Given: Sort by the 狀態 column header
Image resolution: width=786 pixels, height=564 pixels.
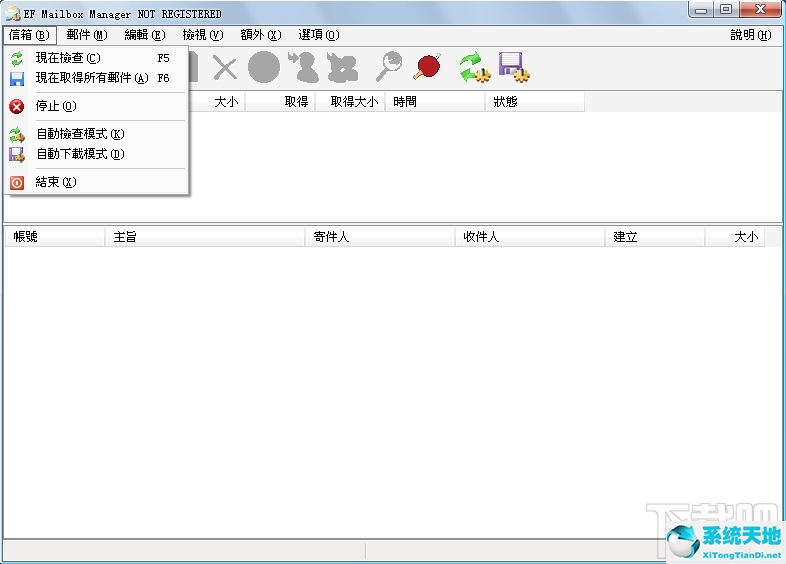Looking at the screenshot, I should [535, 102].
